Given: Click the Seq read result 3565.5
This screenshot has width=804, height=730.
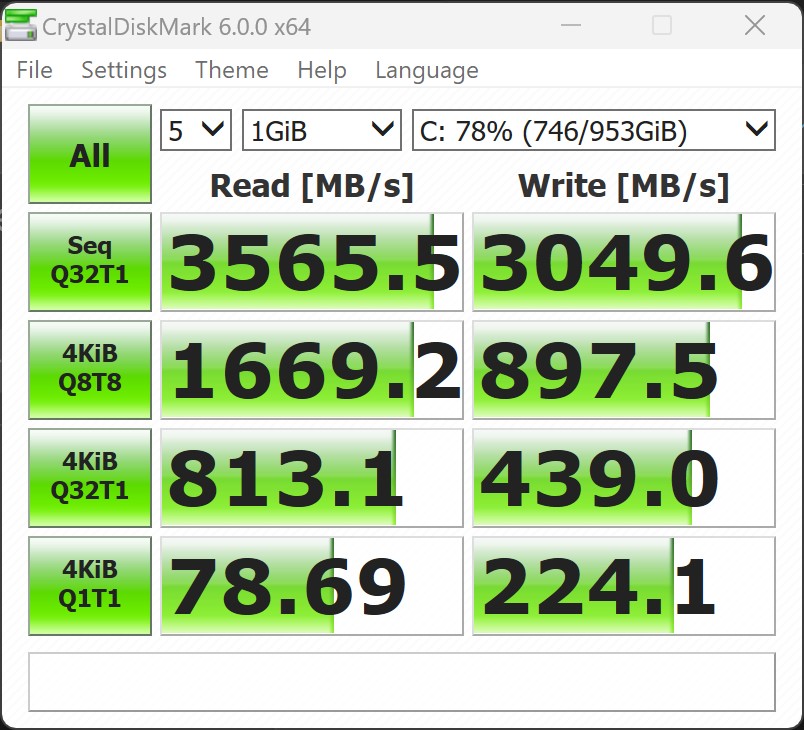Looking at the screenshot, I should (312, 262).
